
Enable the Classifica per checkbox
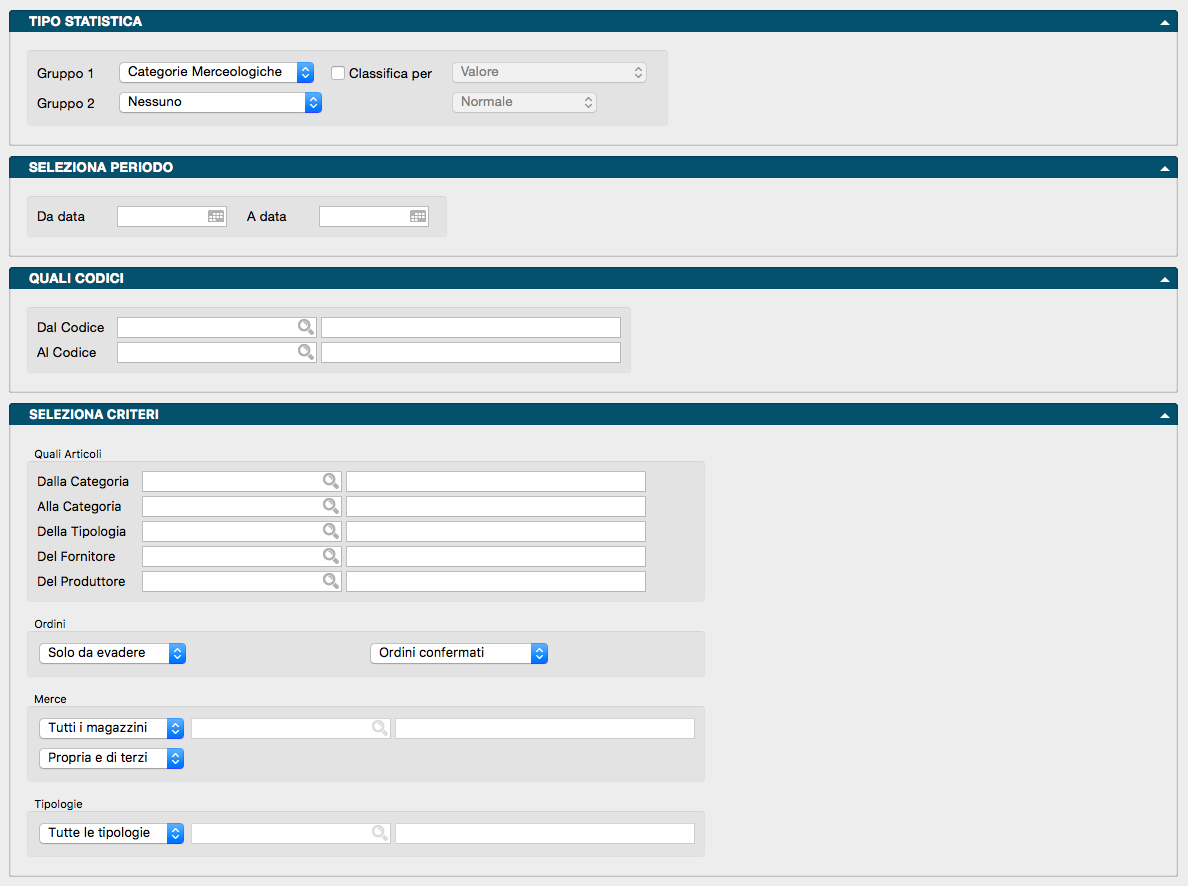click(x=338, y=73)
